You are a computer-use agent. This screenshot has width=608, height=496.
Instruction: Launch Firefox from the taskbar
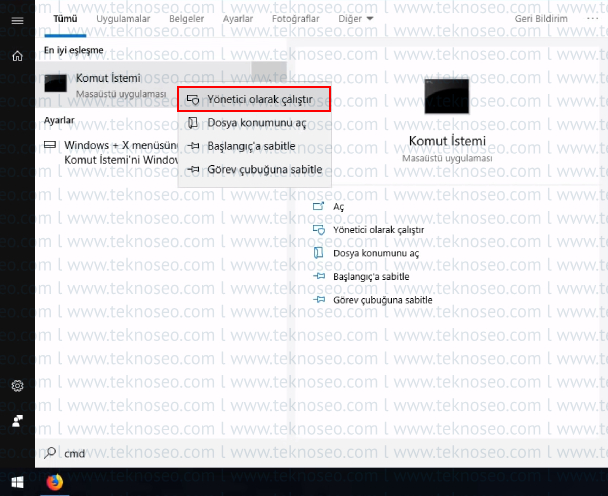[55, 482]
